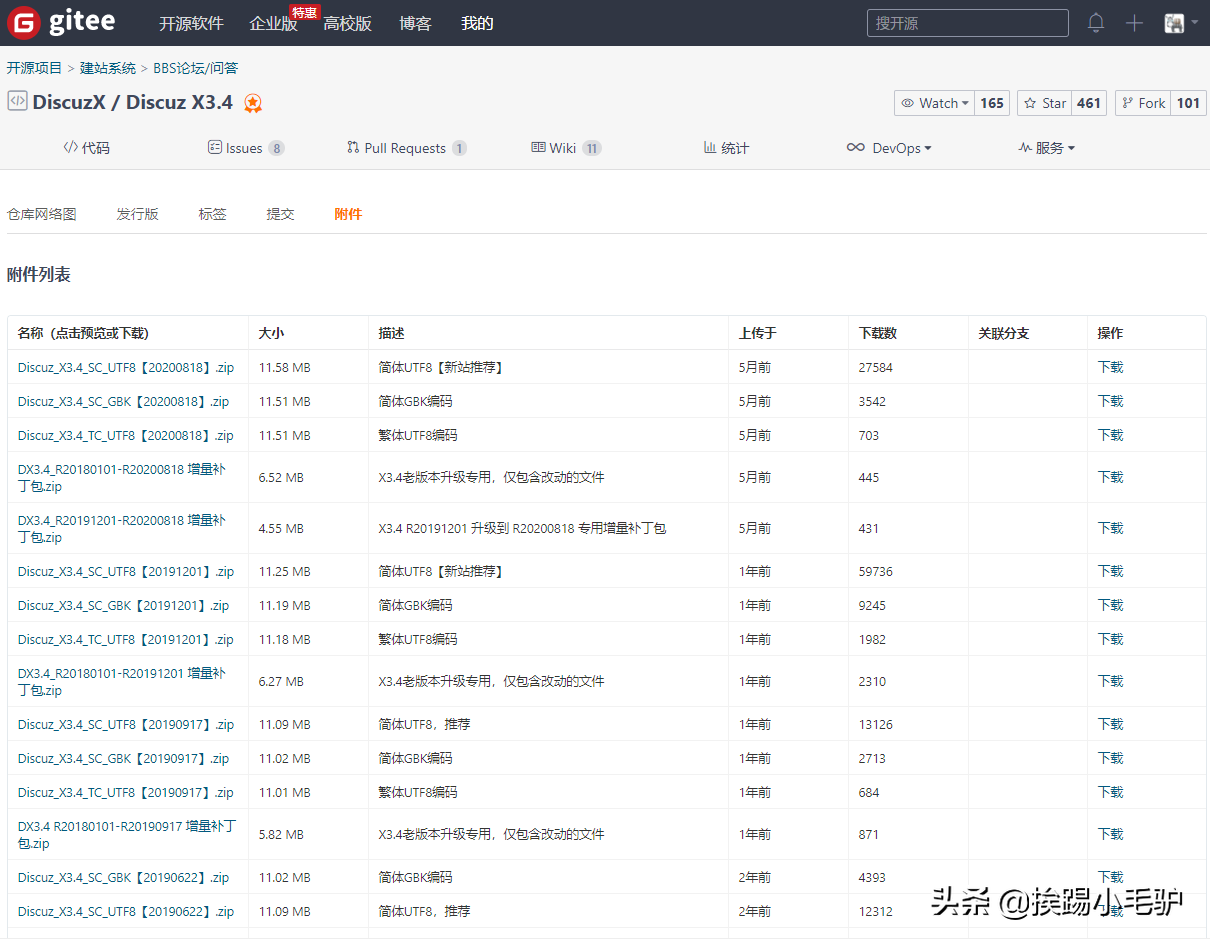Open Discuz_X3.4_SC_GBK【20200818】.zip file
This screenshot has width=1210, height=944.
click(x=123, y=401)
